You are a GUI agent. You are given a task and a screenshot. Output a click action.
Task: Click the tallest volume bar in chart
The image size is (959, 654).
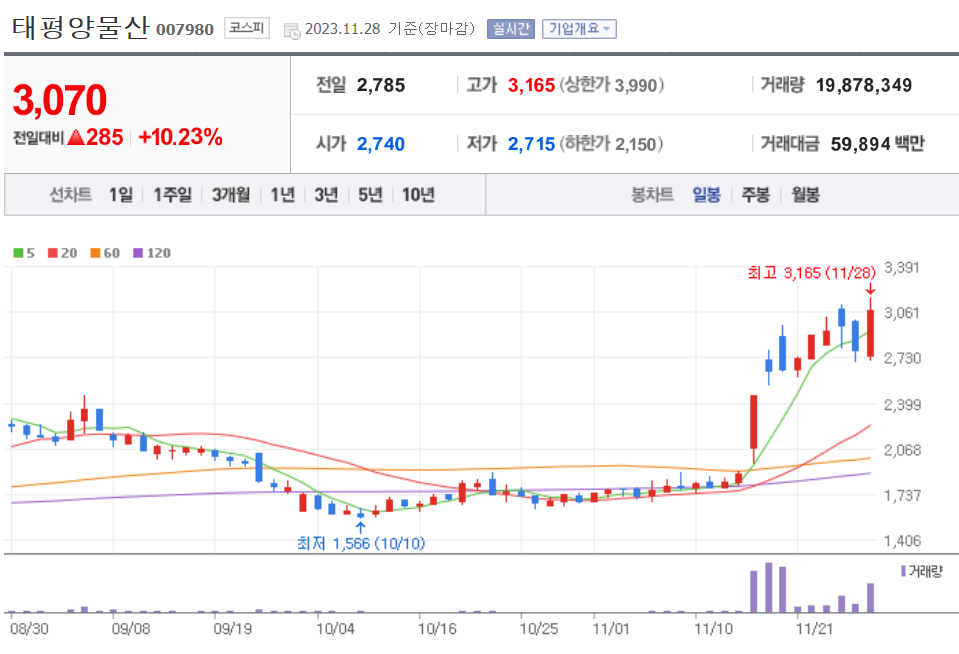(769, 587)
